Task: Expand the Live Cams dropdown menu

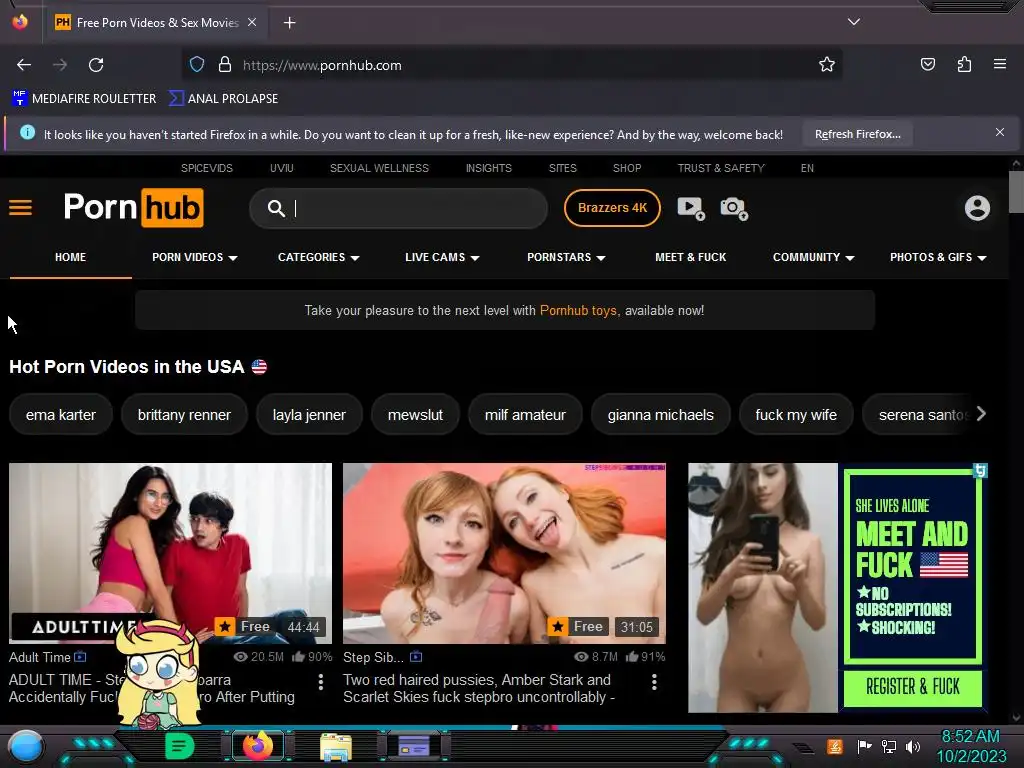Action: pyautogui.click(x=442, y=257)
